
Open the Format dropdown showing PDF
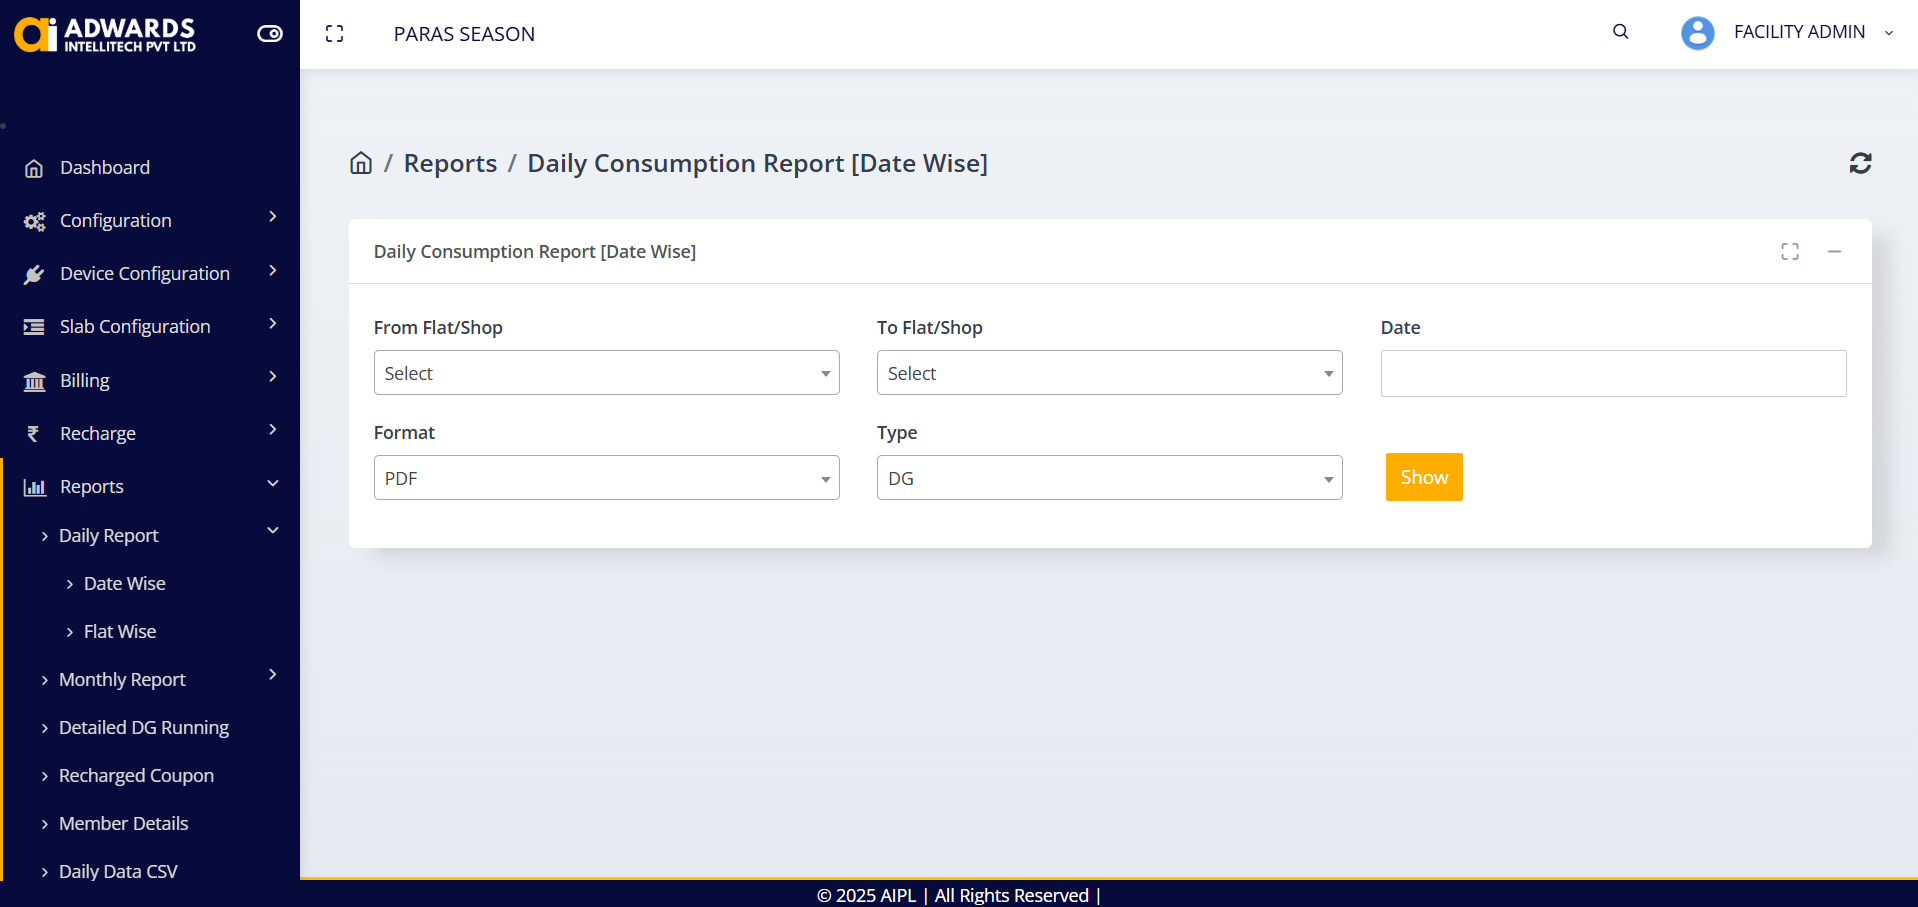[606, 478]
